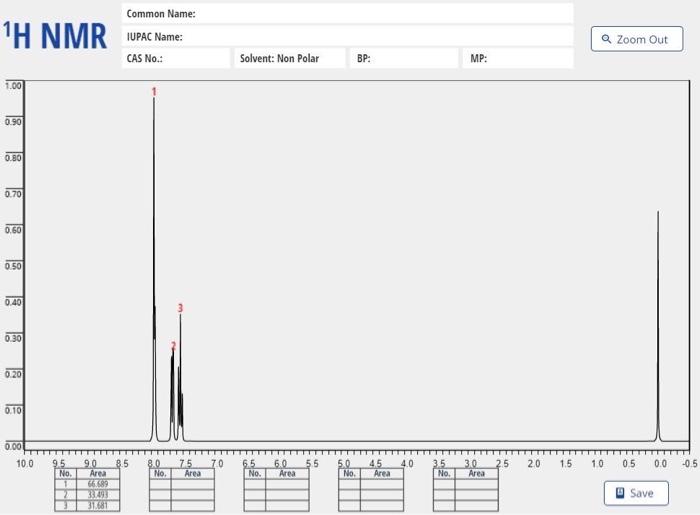Click the BP field
The image size is (700, 515).
point(404,58)
